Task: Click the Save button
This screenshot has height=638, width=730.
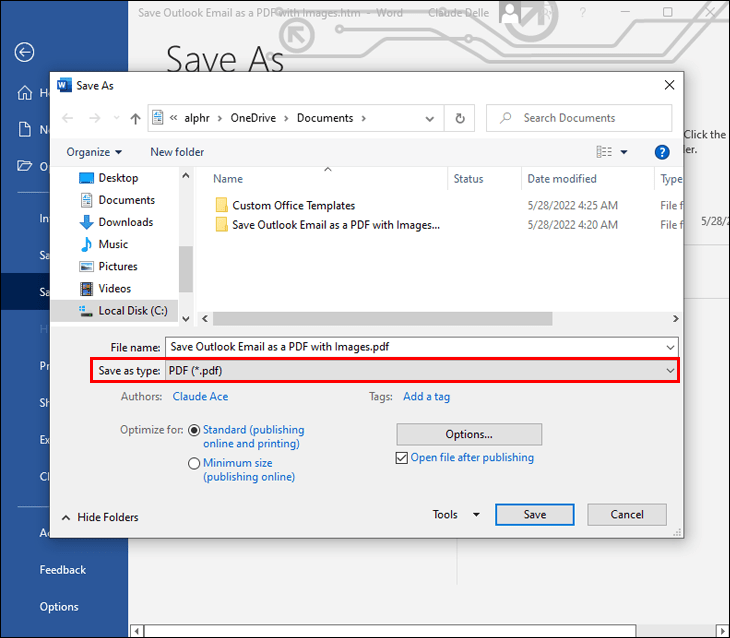Action: [x=534, y=515]
